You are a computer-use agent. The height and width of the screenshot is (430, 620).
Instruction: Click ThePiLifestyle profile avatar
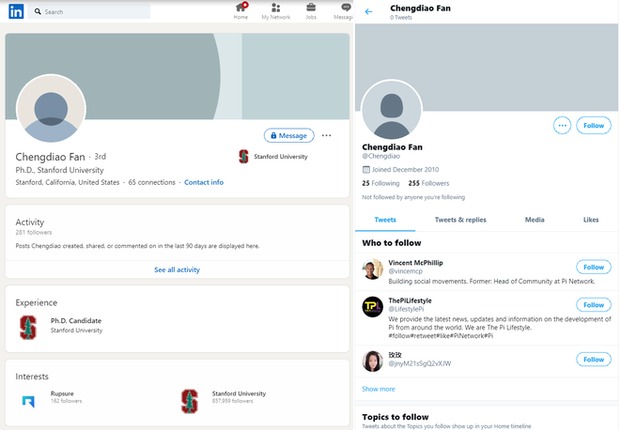372,307
